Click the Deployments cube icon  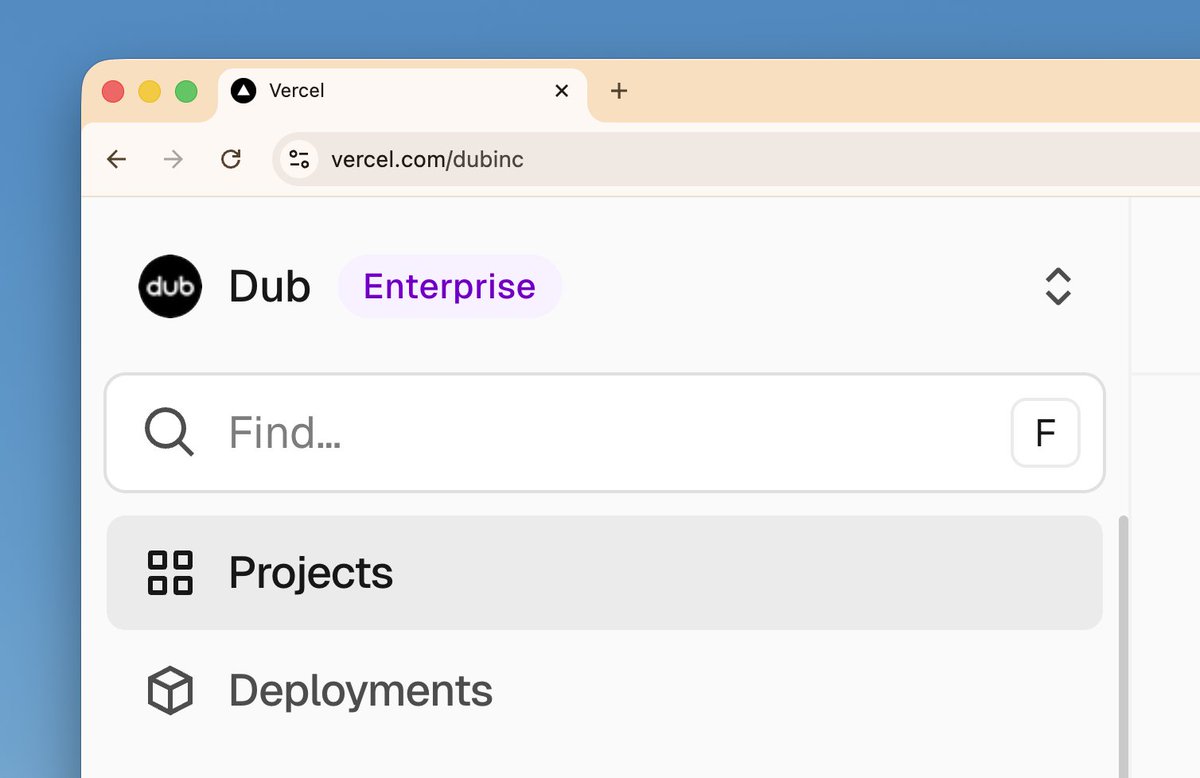pos(170,691)
